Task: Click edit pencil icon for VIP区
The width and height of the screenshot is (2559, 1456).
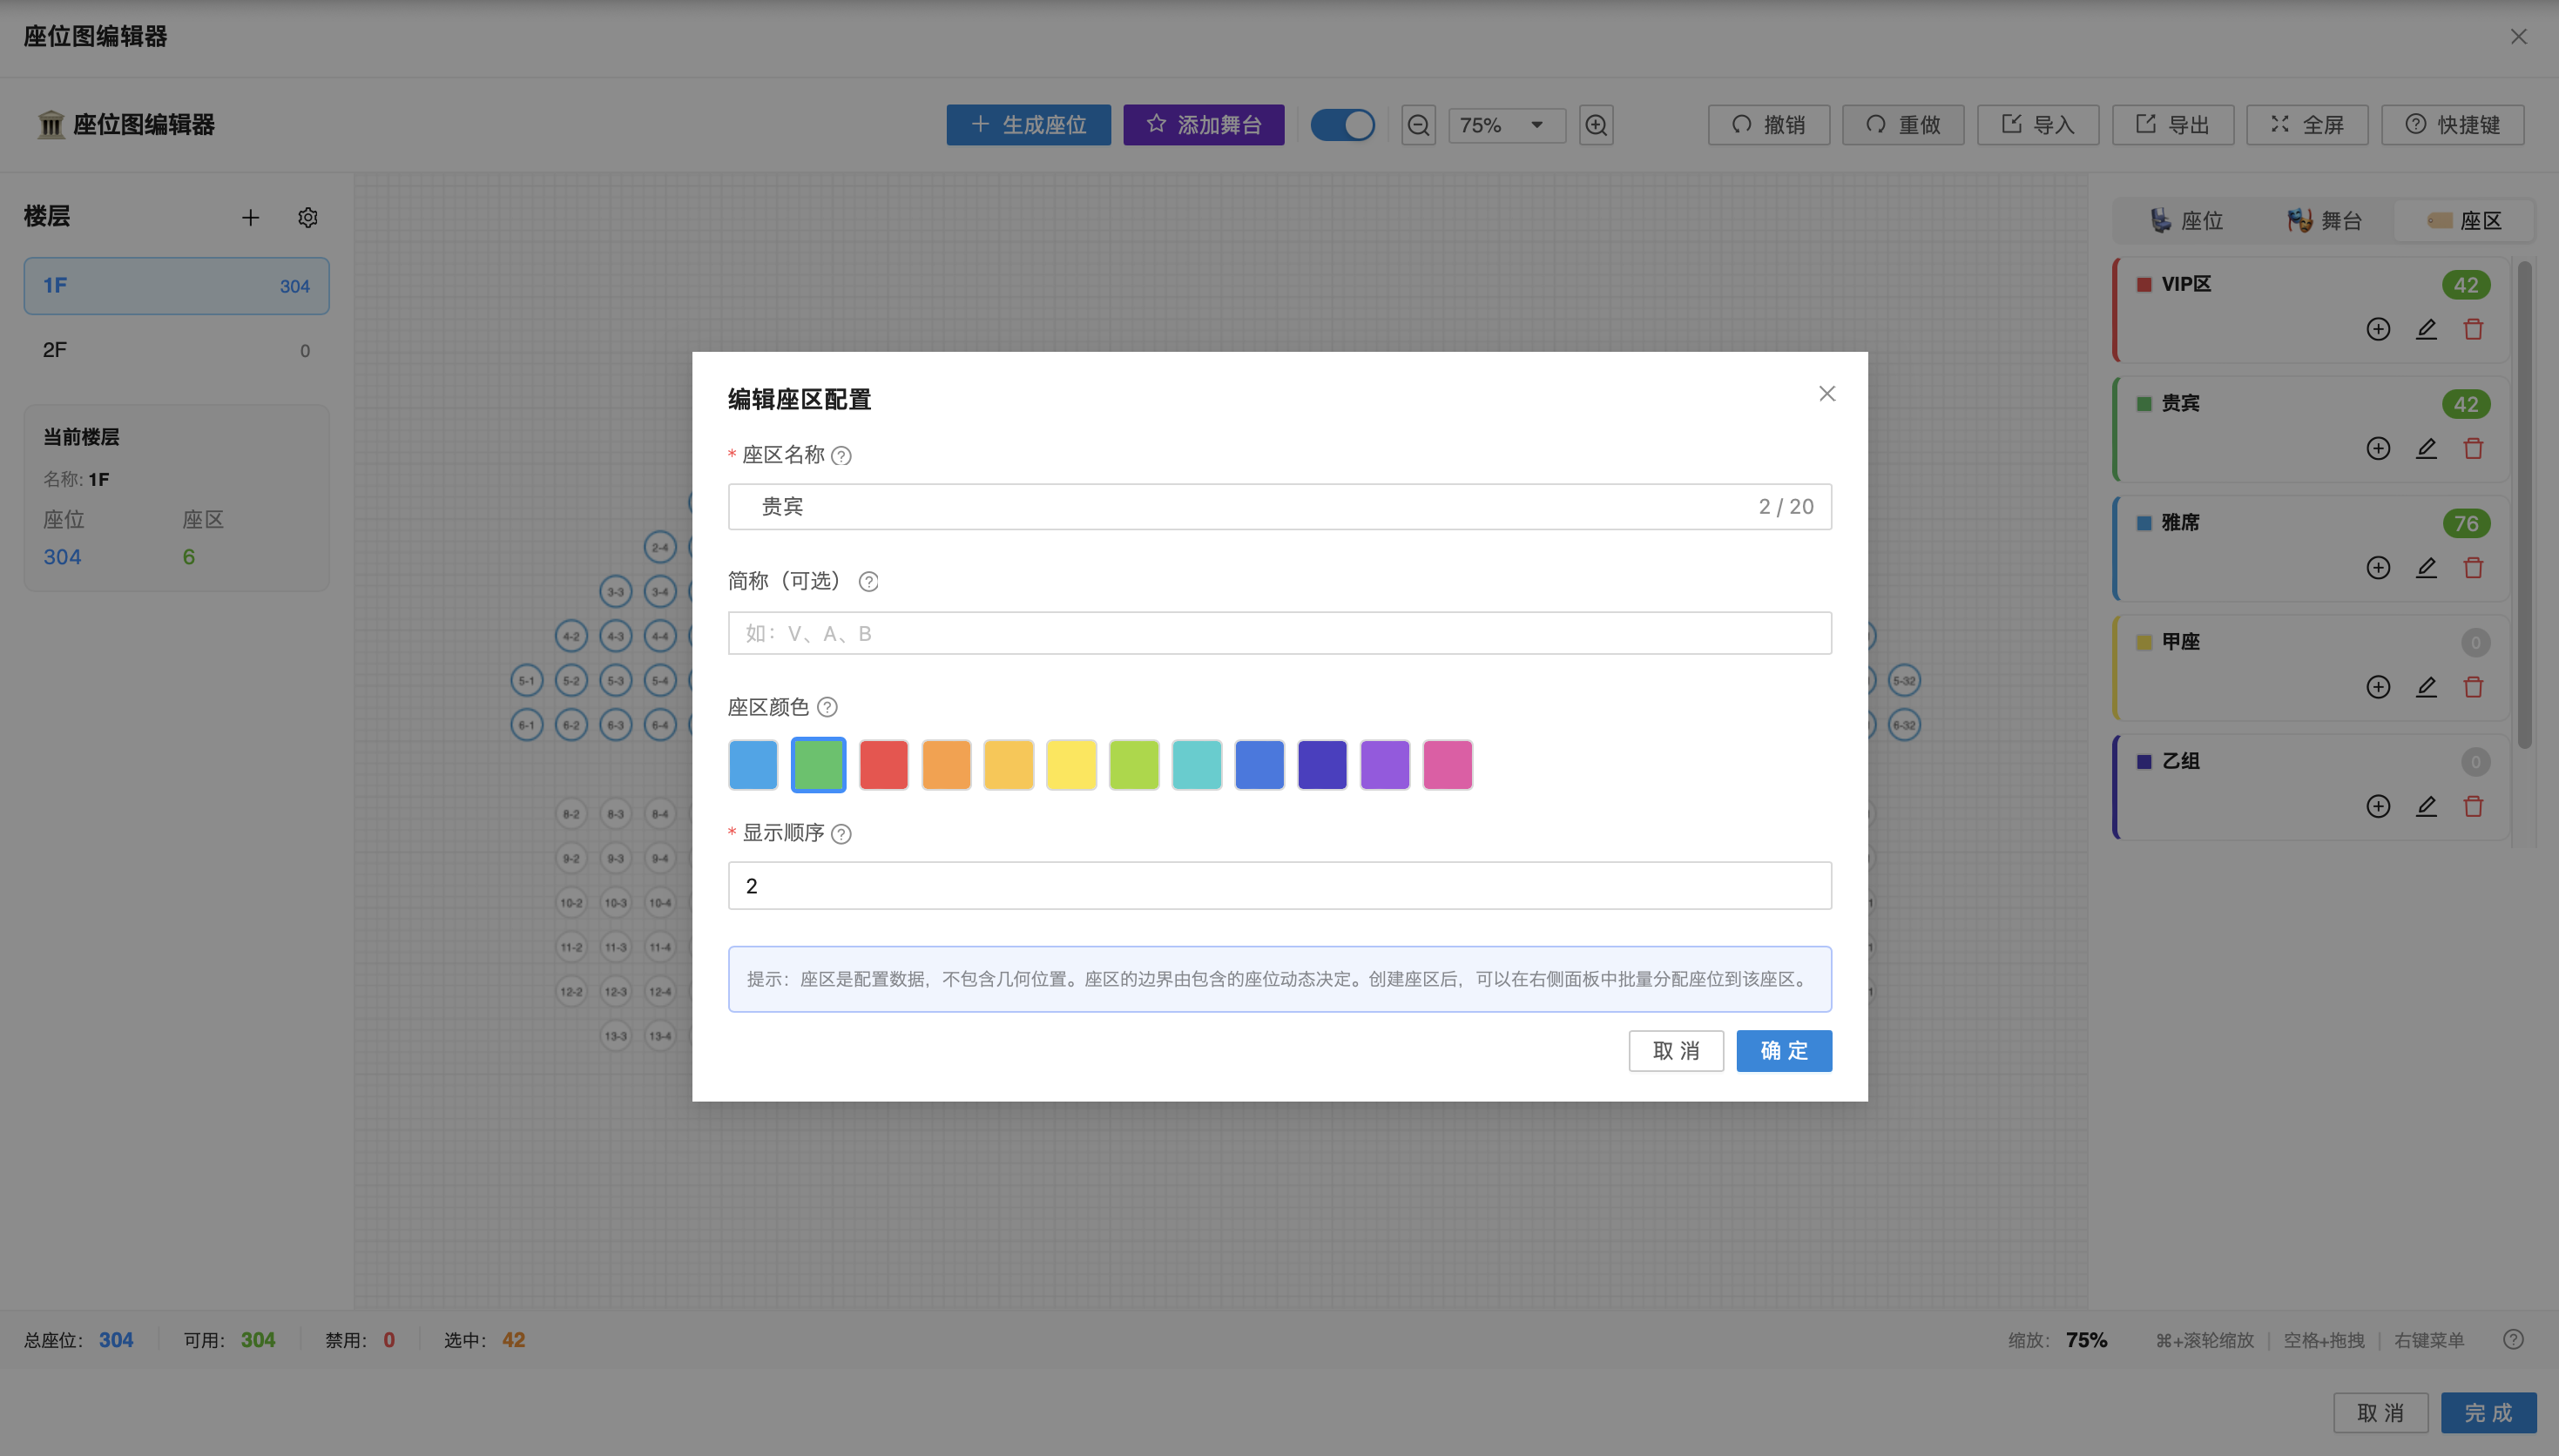Action: pyautogui.click(x=2426, y=329)
